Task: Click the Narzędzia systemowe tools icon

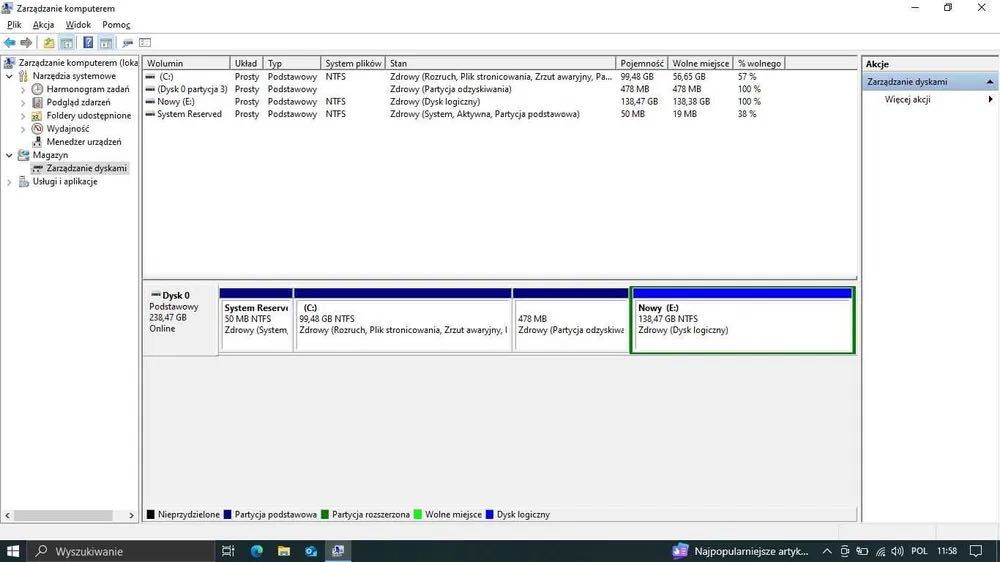Action: [24, 76]
